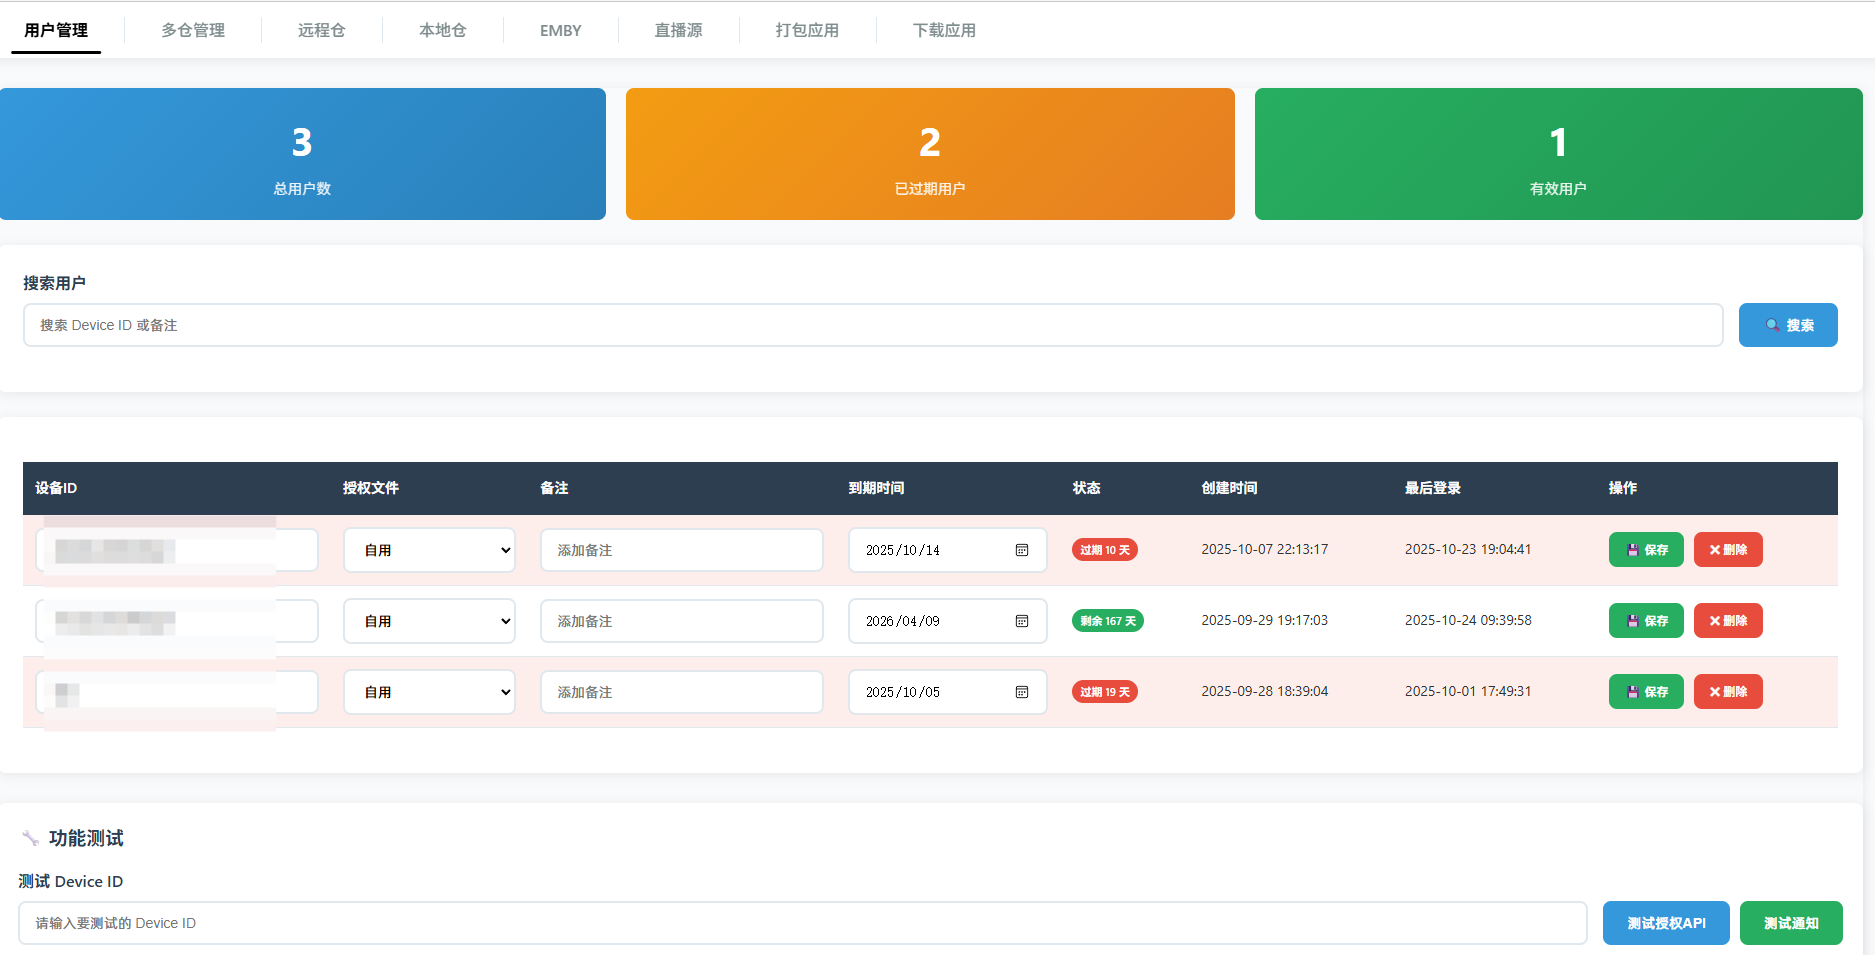Expand 授权文件 dropdown in second user row
This screenshot has height=955, width=1875.
pos(429,621)
